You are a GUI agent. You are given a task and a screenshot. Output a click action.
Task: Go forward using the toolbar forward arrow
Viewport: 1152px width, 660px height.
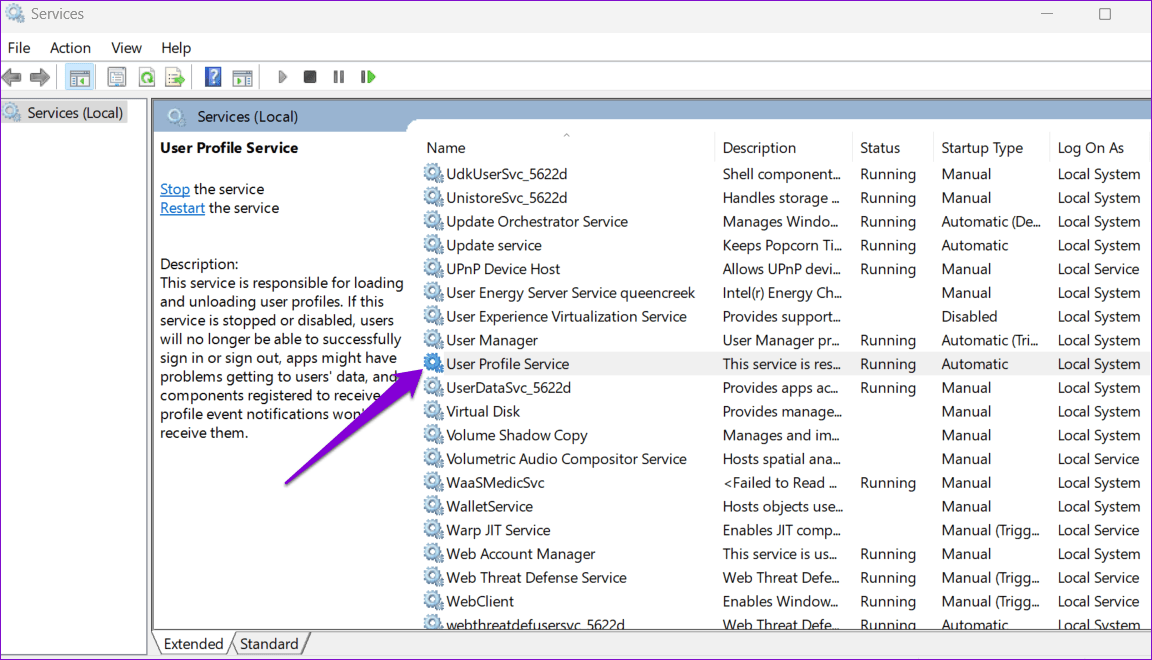click(x=40, y=76)
